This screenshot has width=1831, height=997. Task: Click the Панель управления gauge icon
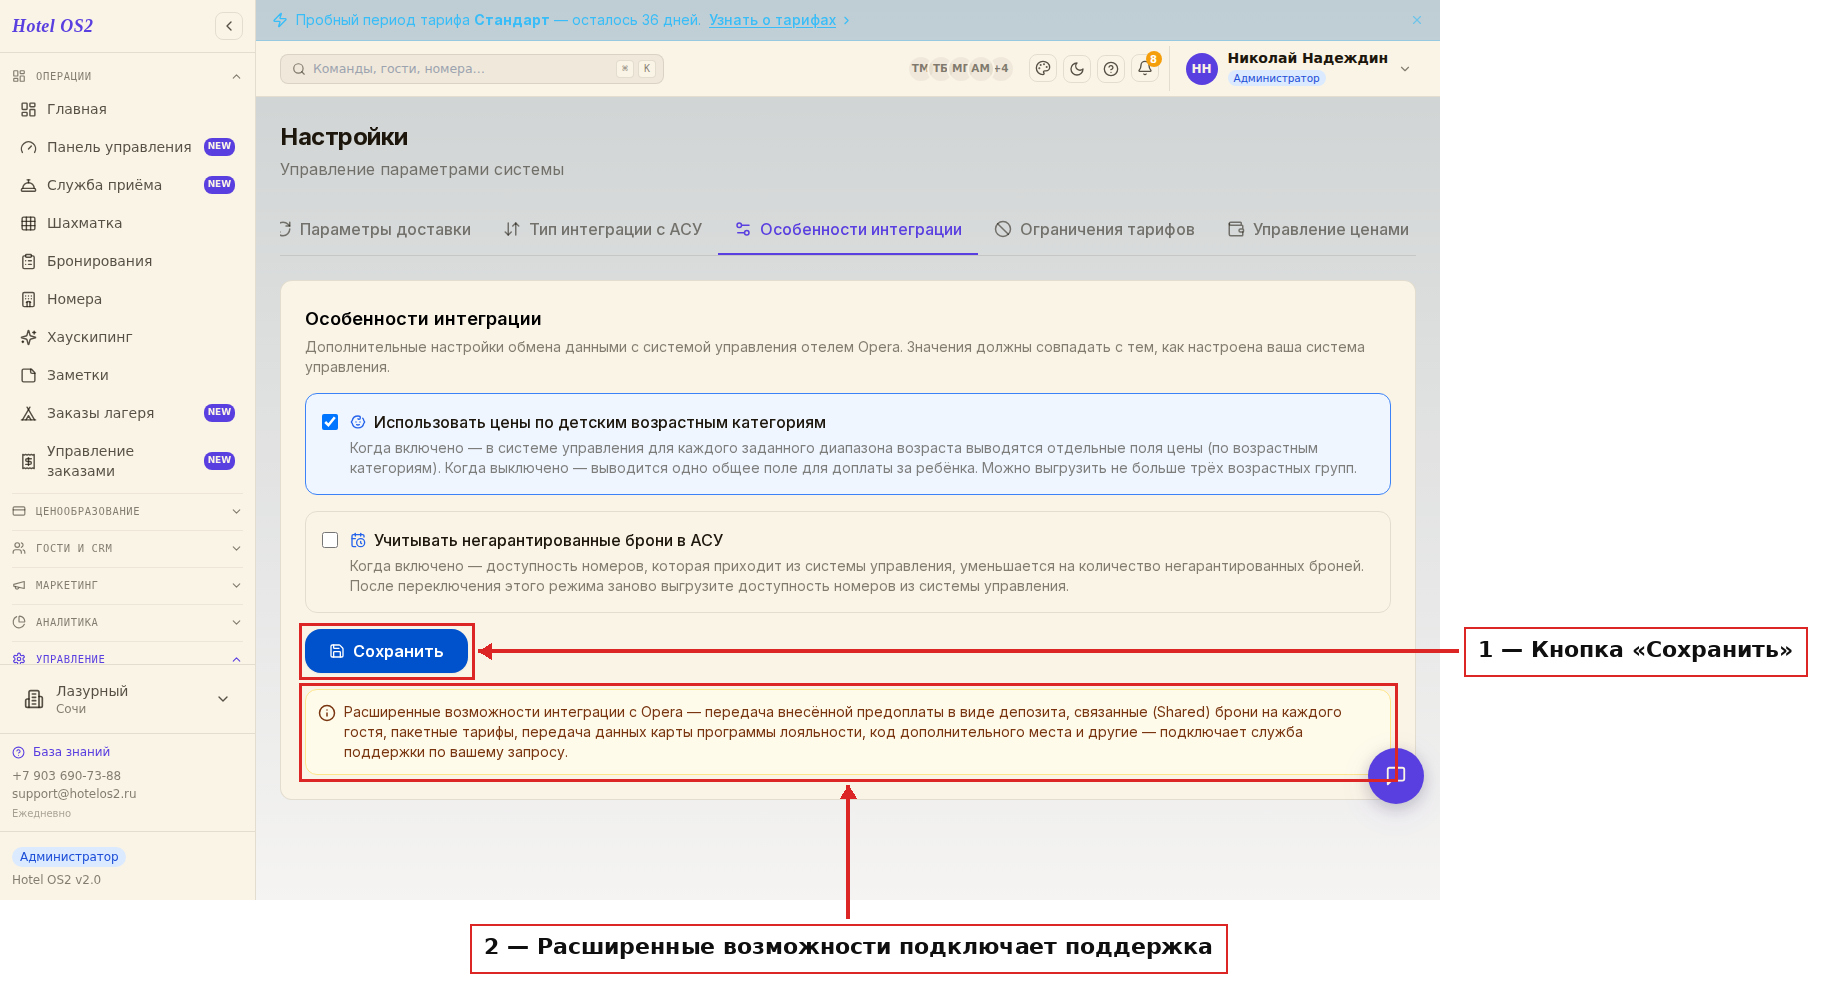(x=29, y=147)
